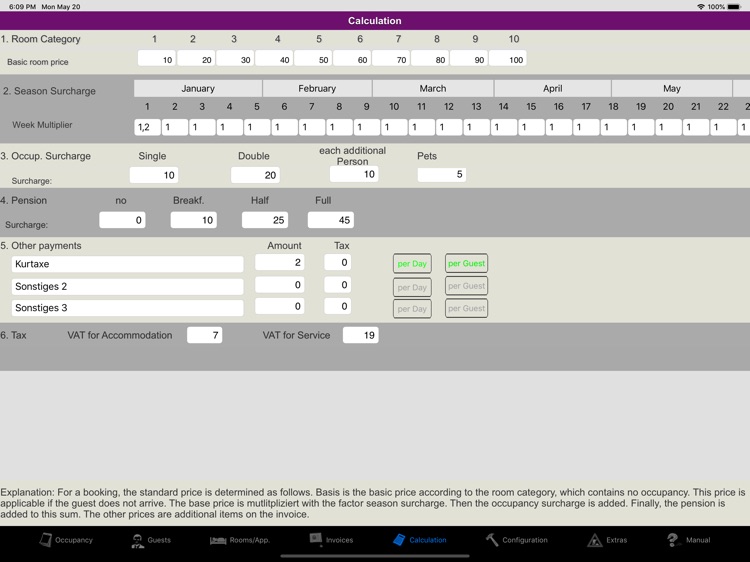Open the Extras triangle icon
This screenshot has height=562, width=750.
click(x=595, y=540)
